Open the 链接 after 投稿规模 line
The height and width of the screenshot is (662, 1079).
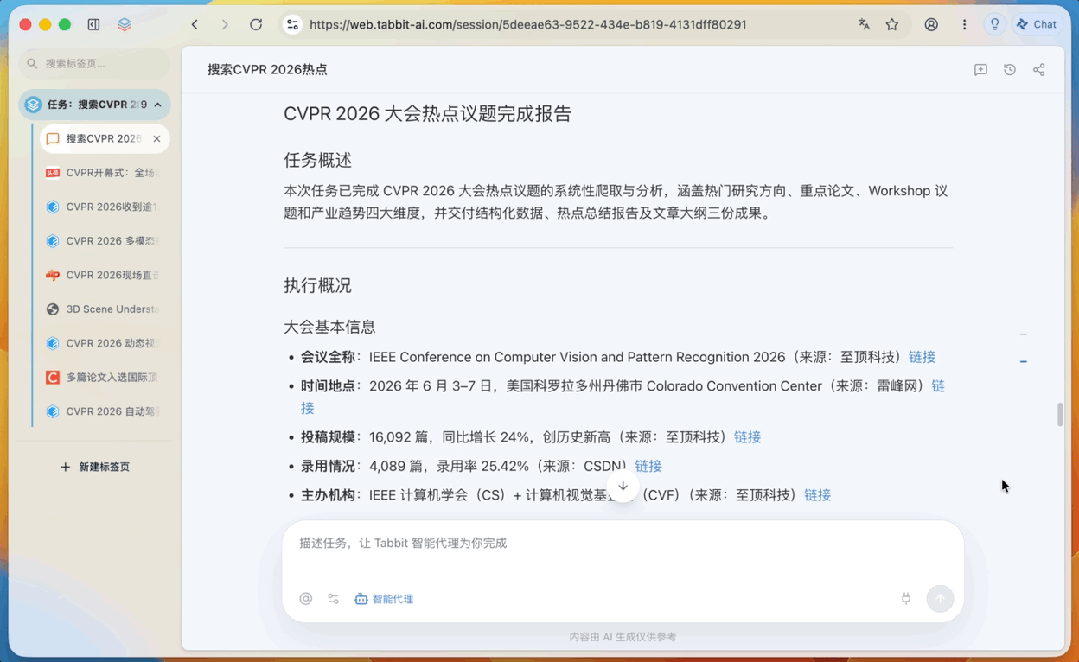click(x=747, y=437)
